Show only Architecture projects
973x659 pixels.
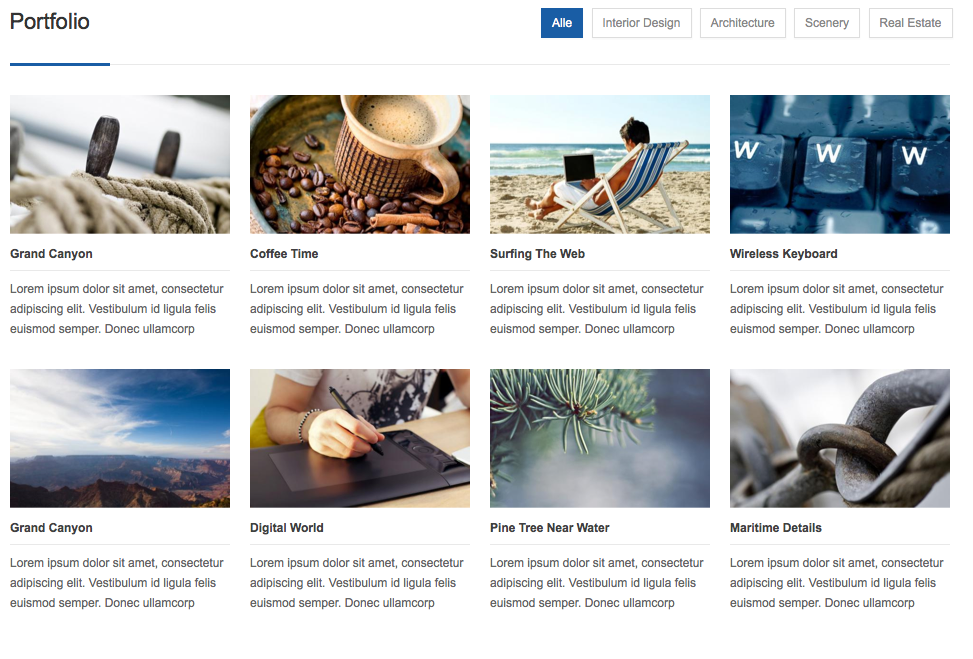pyautogui.click(x=742, y=23)
